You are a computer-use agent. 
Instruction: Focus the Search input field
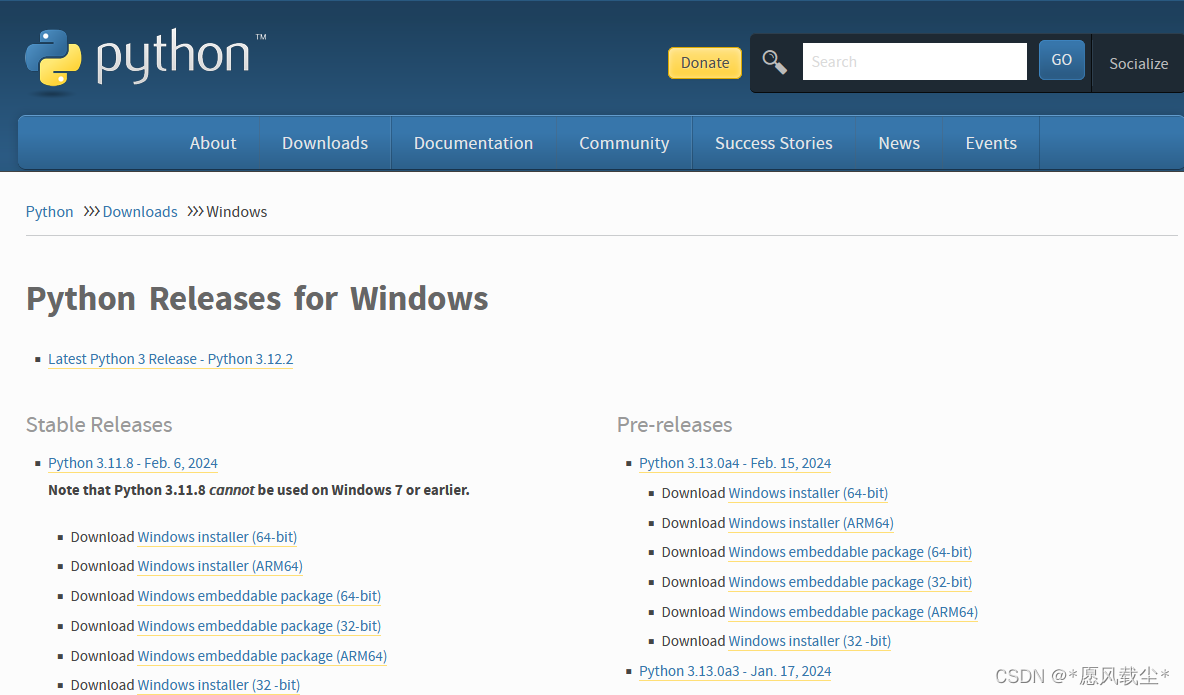(x=914, y=61)
